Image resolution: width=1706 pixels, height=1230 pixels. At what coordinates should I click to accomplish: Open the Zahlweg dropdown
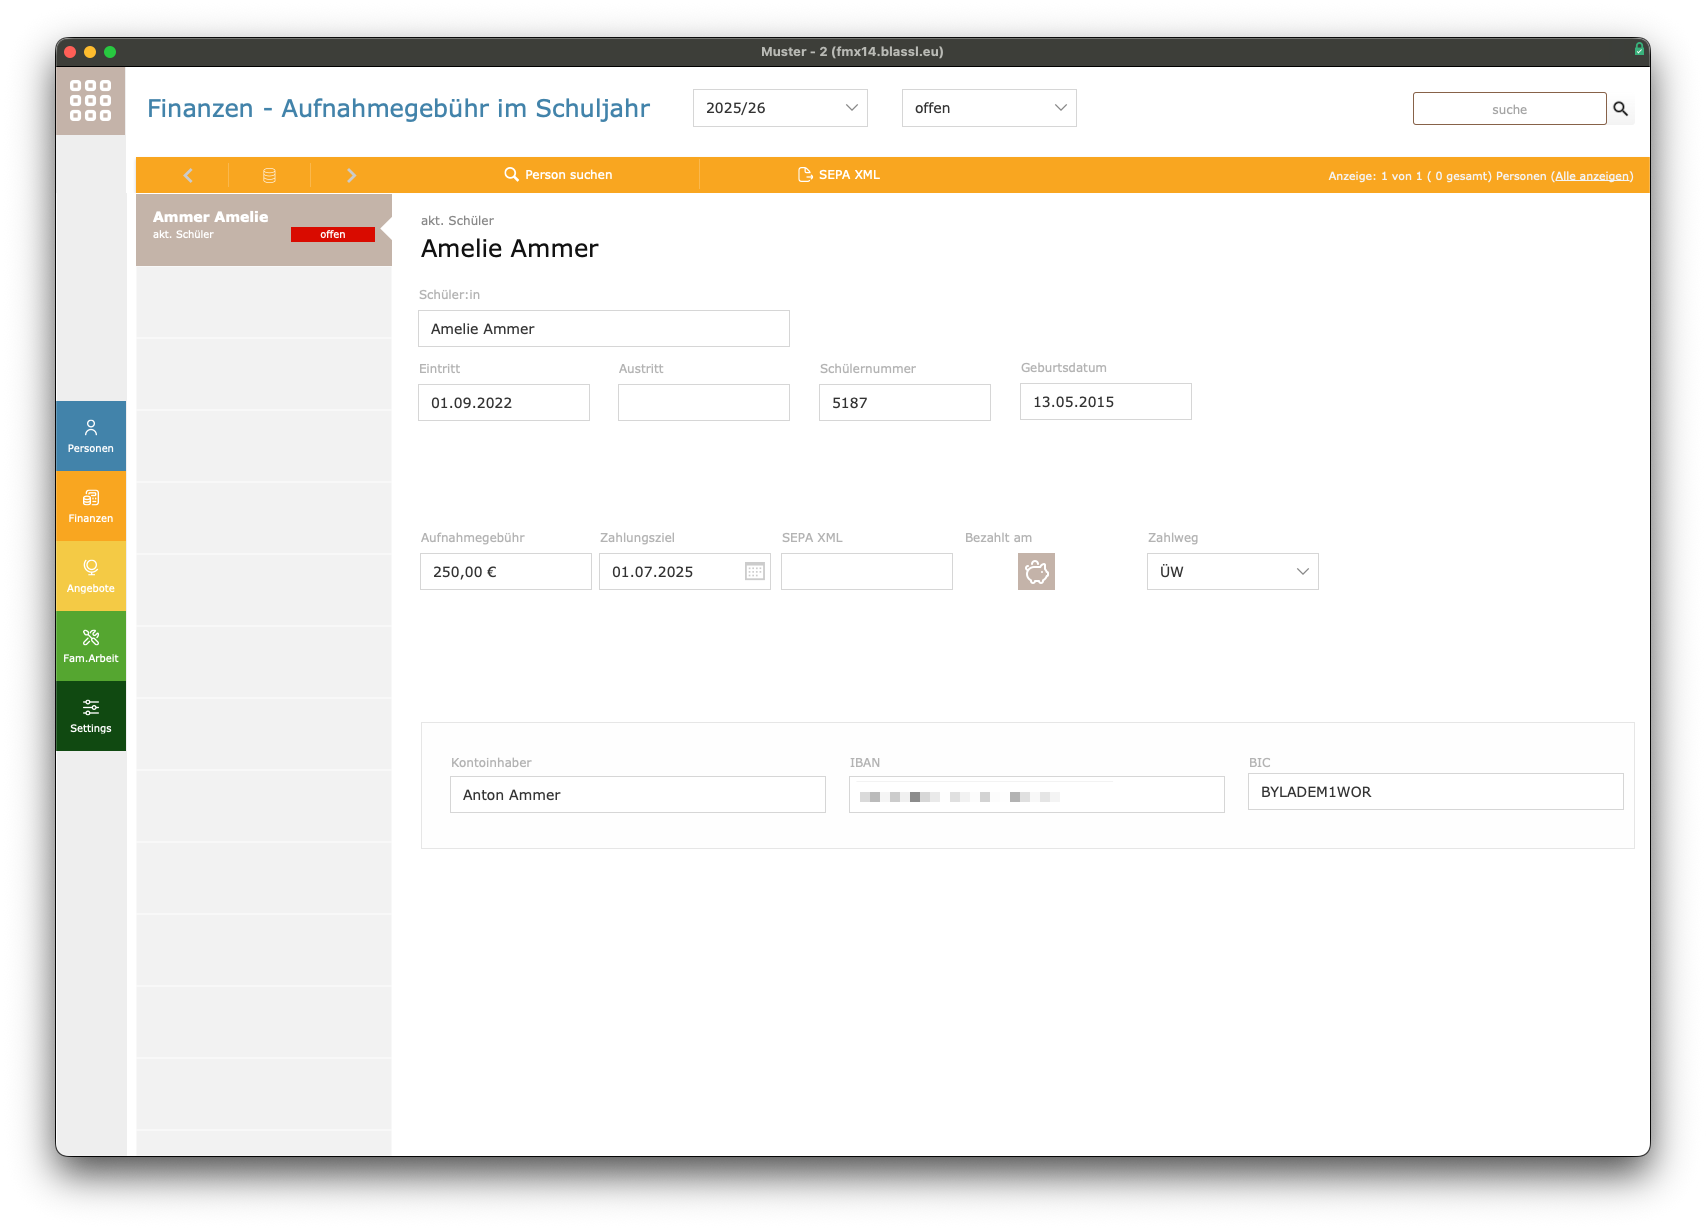point(1232,572)
